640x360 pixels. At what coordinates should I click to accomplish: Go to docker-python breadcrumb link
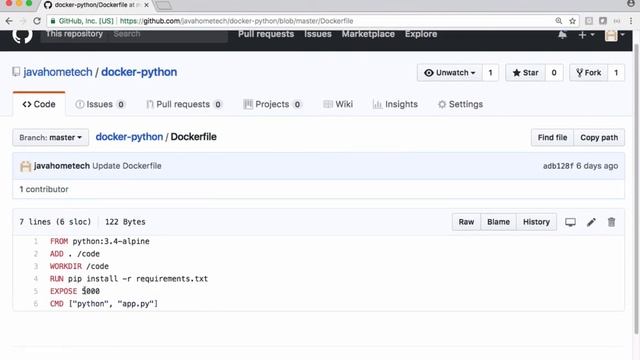point(129,137)
